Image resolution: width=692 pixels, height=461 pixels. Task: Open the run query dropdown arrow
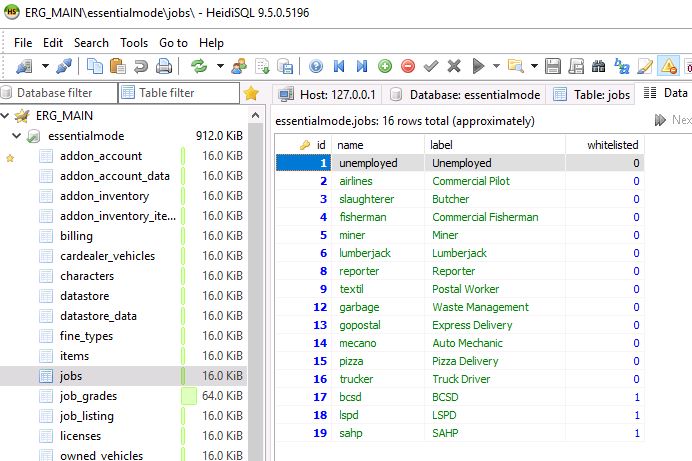[x=496, y=67]
